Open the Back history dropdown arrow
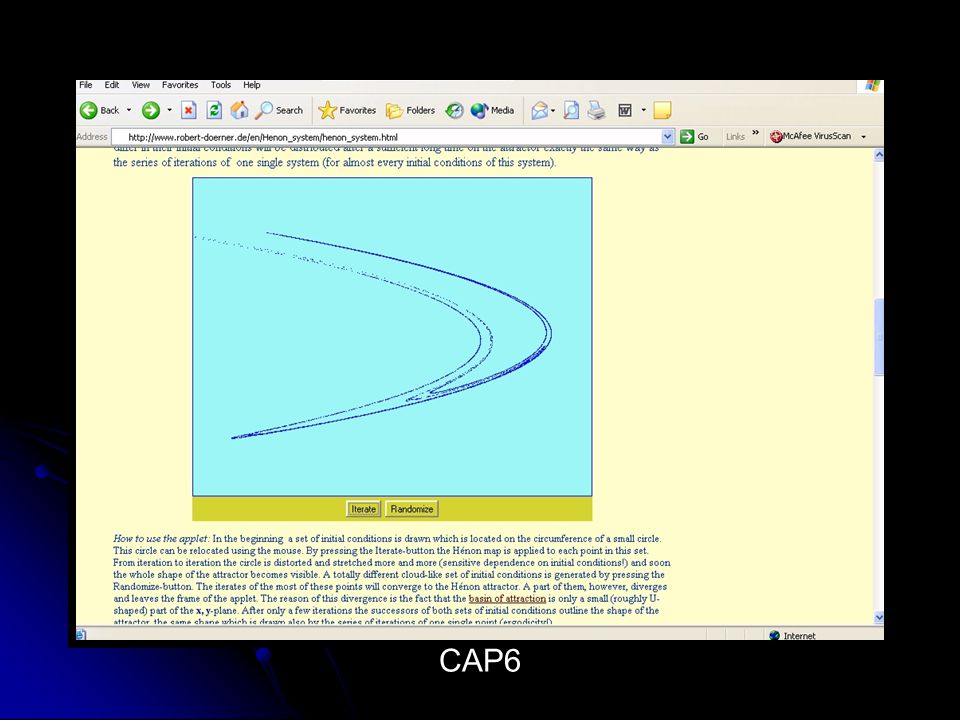Image resolution: width=960 pixels, height=720 pixels. point(129,110)
